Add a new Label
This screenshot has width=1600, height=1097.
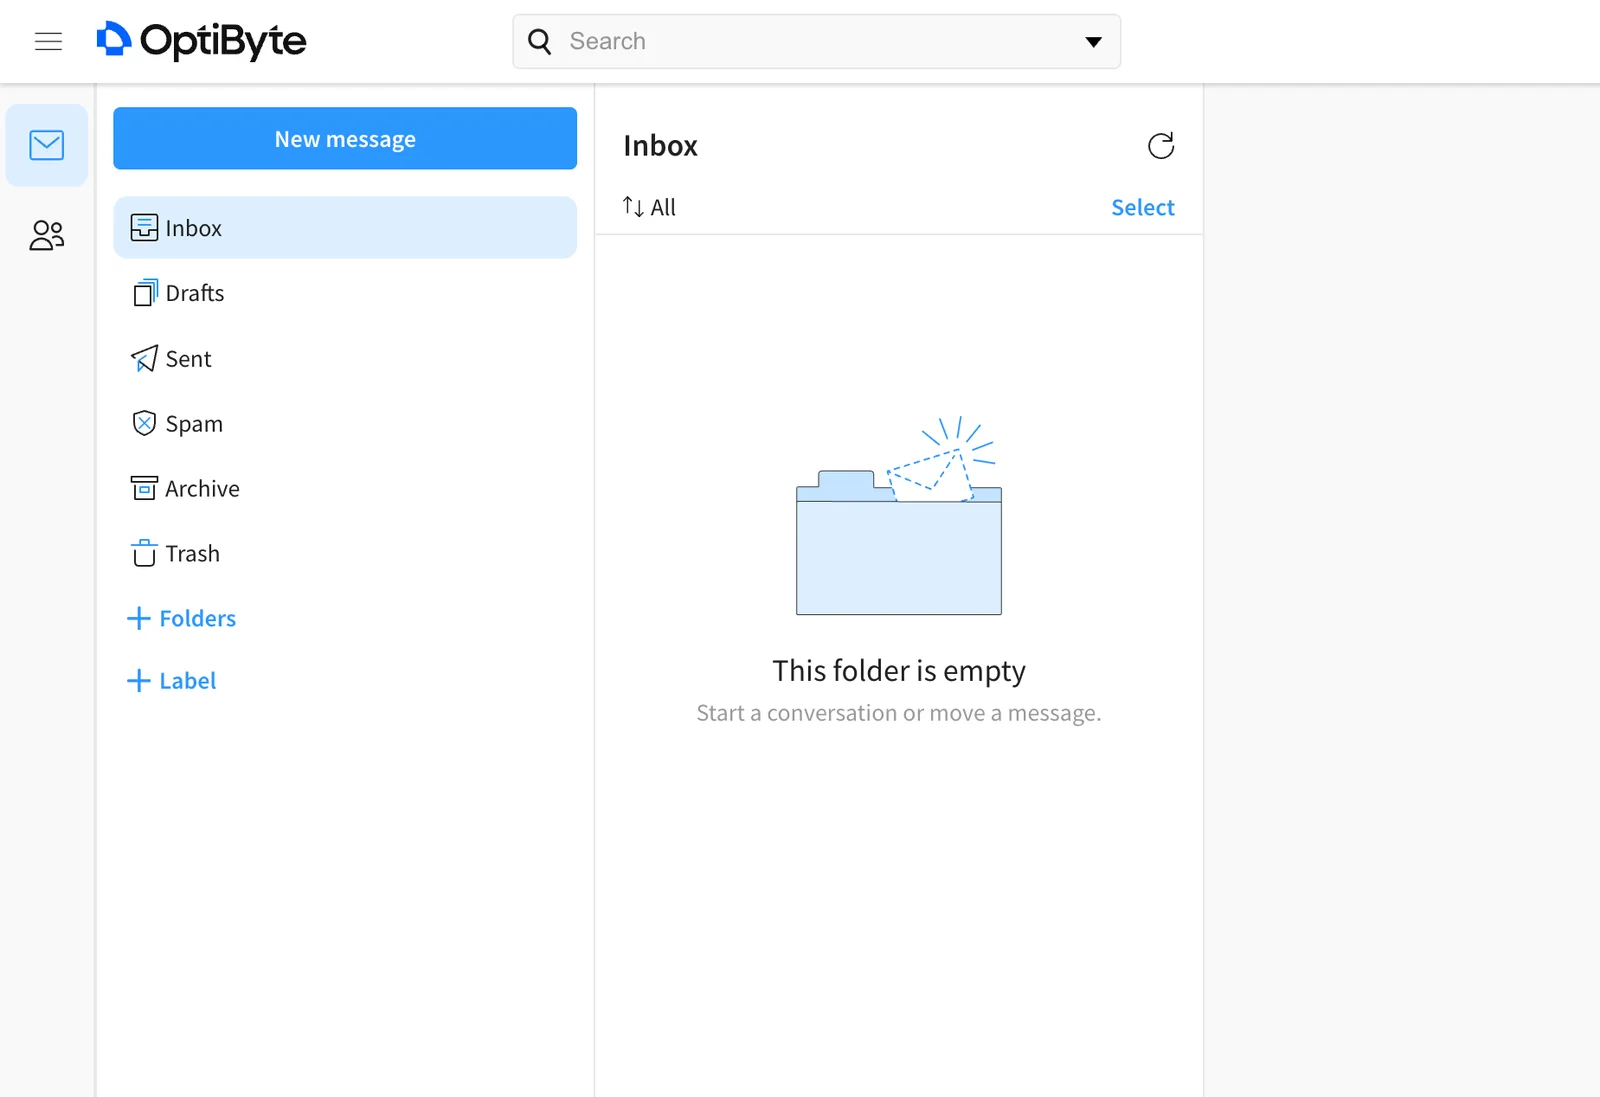pyautogui.click(x=172, y=681)
